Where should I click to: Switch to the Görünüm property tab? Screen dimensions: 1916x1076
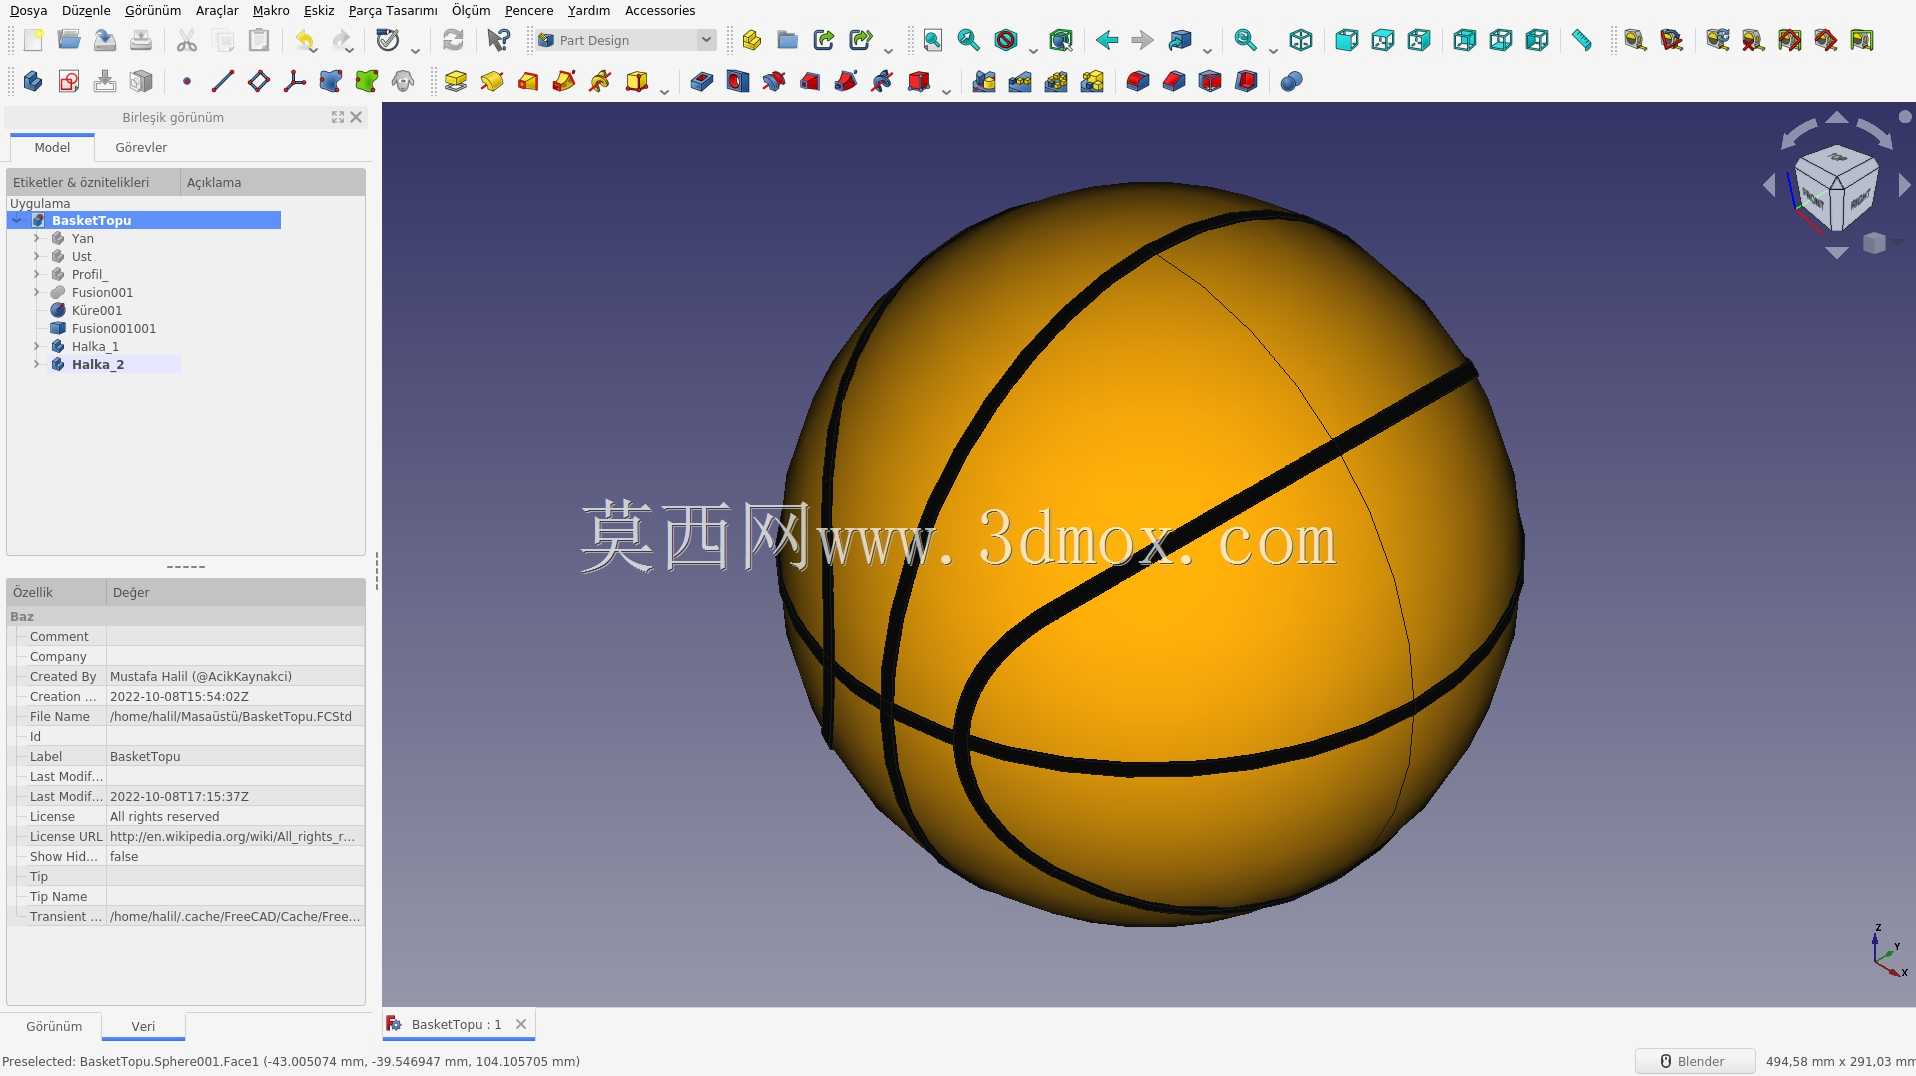point(54,1026)
